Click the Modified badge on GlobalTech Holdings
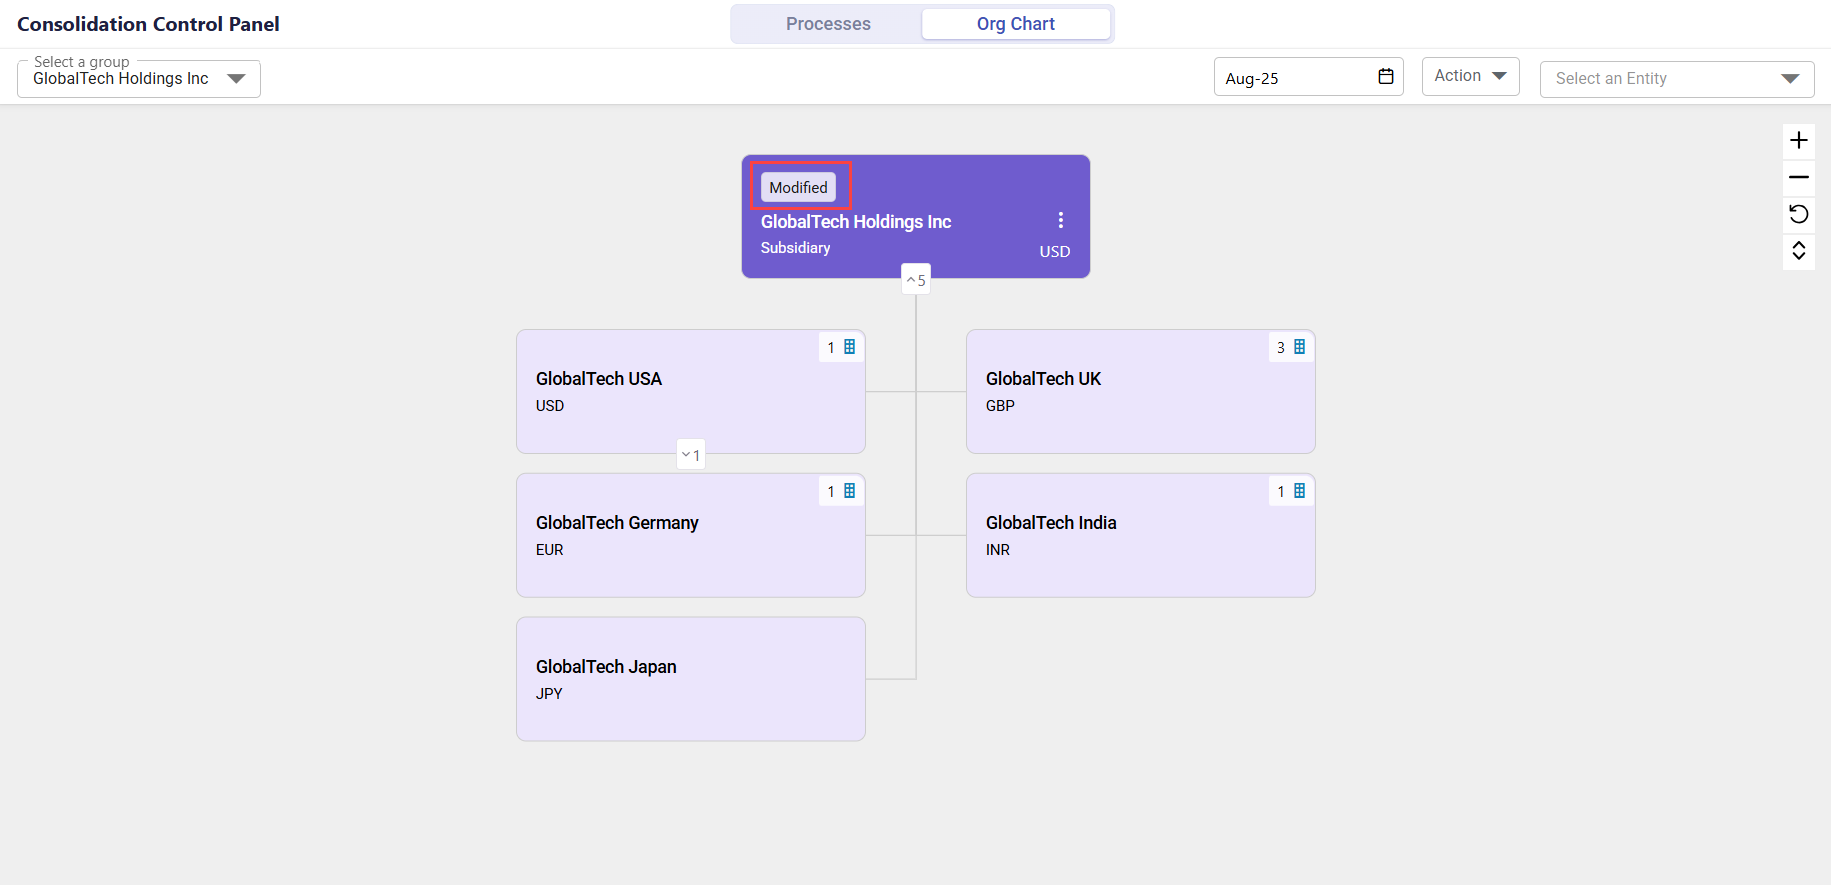This screenshot has width=1831, height=885. 798,187
